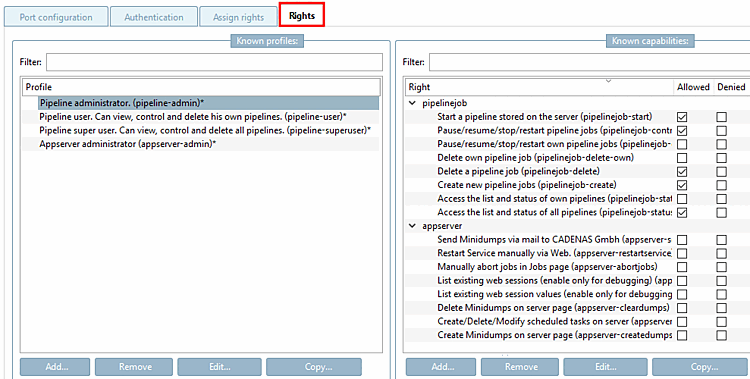Click Add under Known profiles
This screenshot has height=379, width=750.
pyautogui.click(x=55, y=367)
